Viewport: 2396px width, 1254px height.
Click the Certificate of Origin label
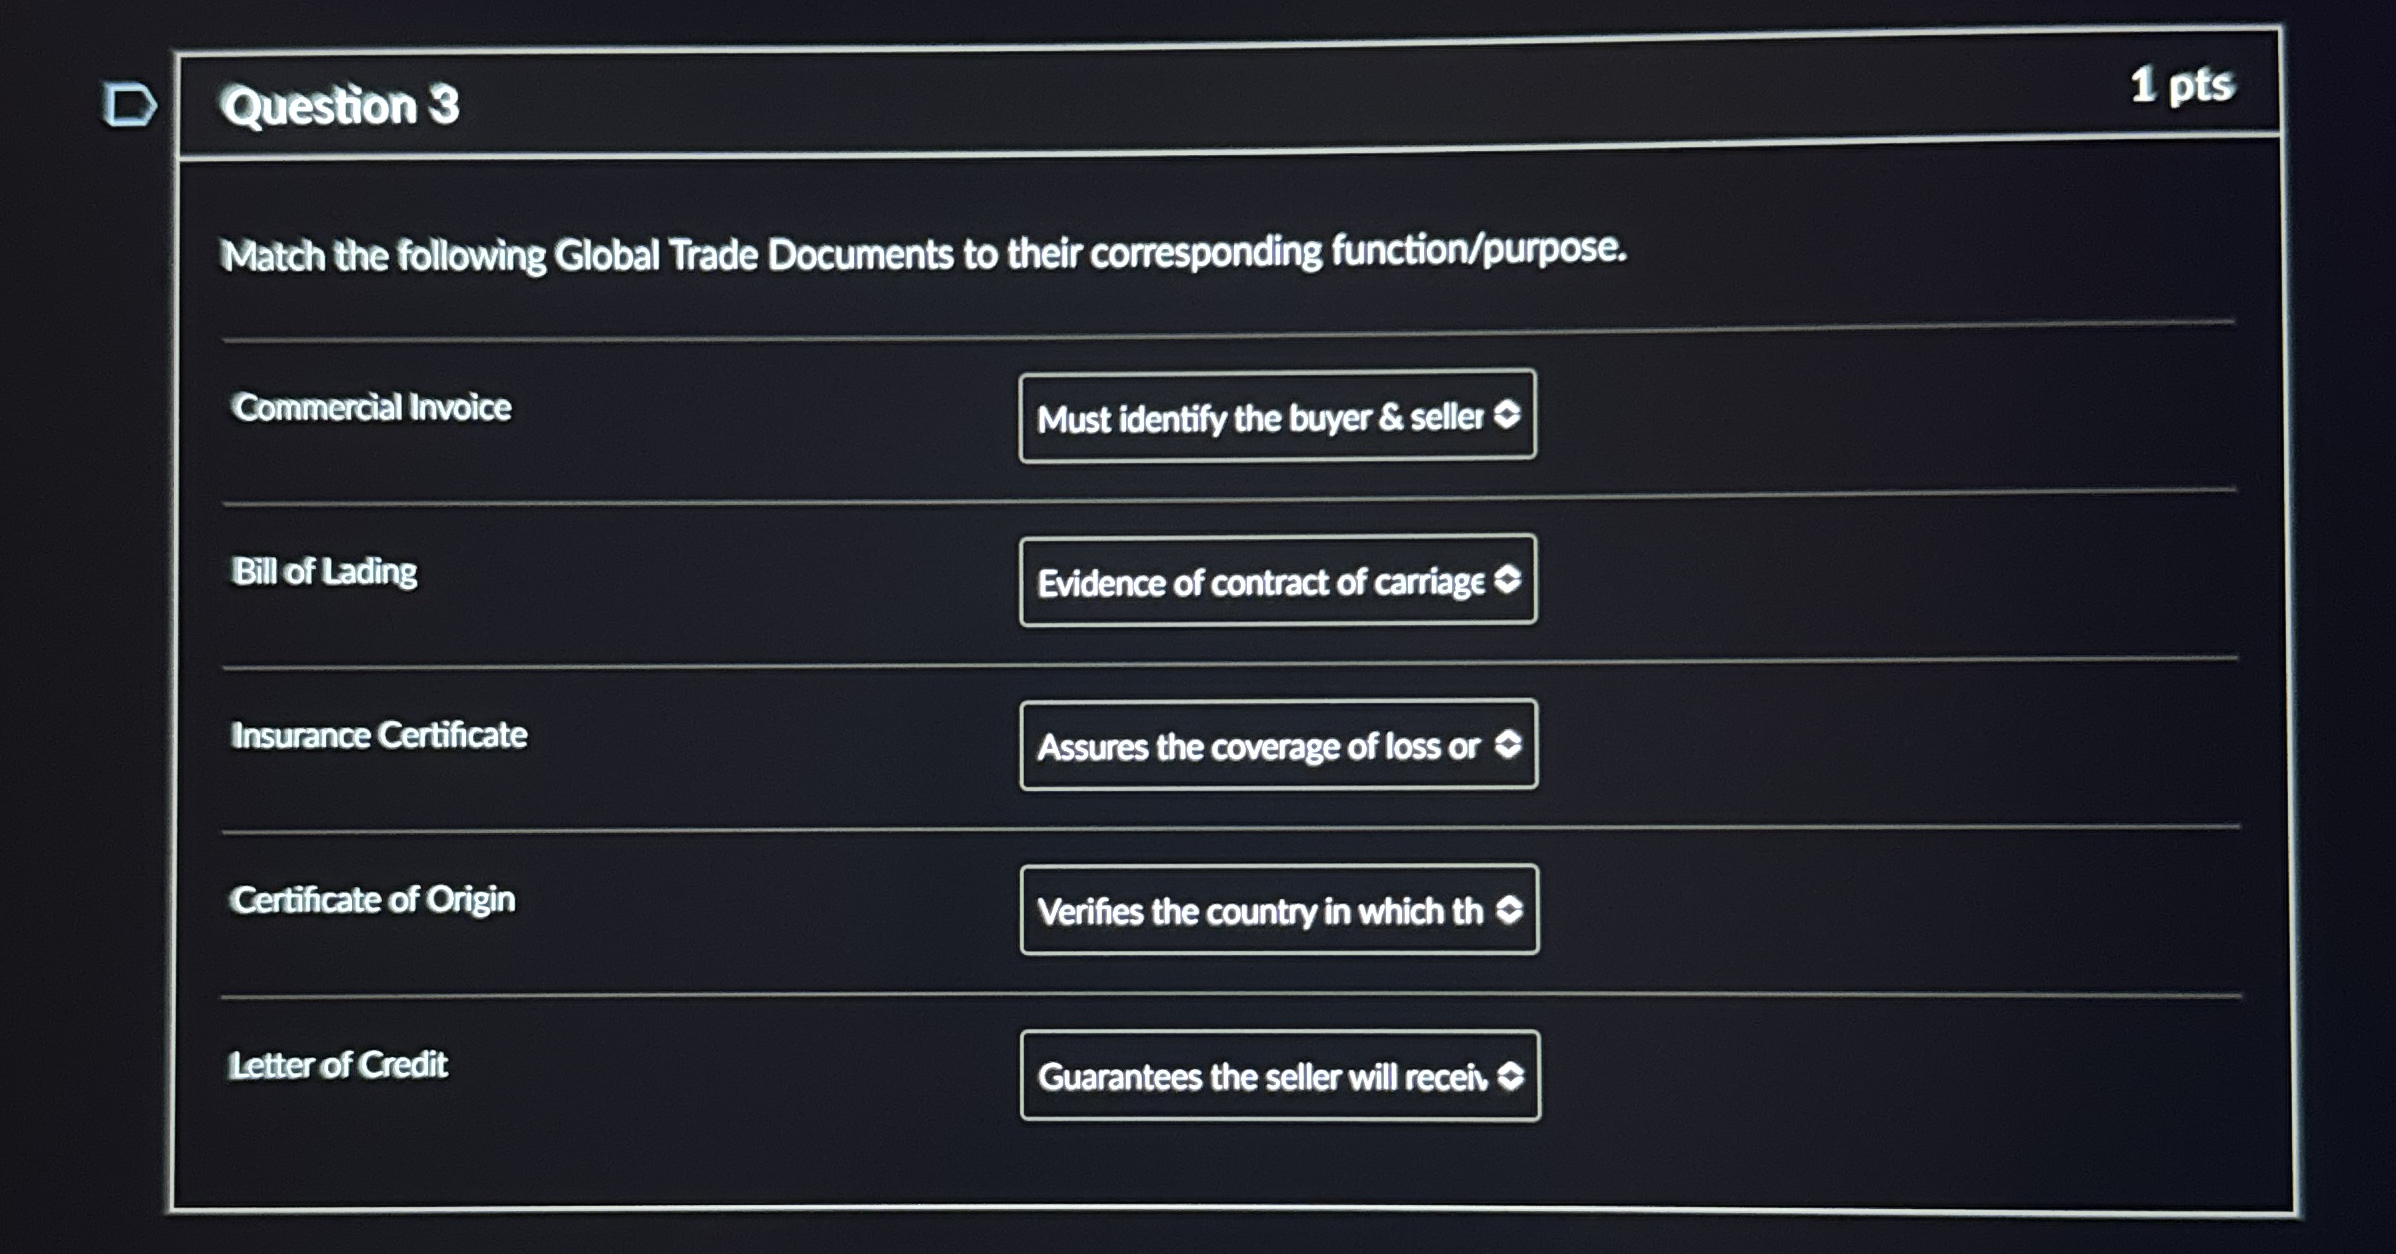pos(372,899)
